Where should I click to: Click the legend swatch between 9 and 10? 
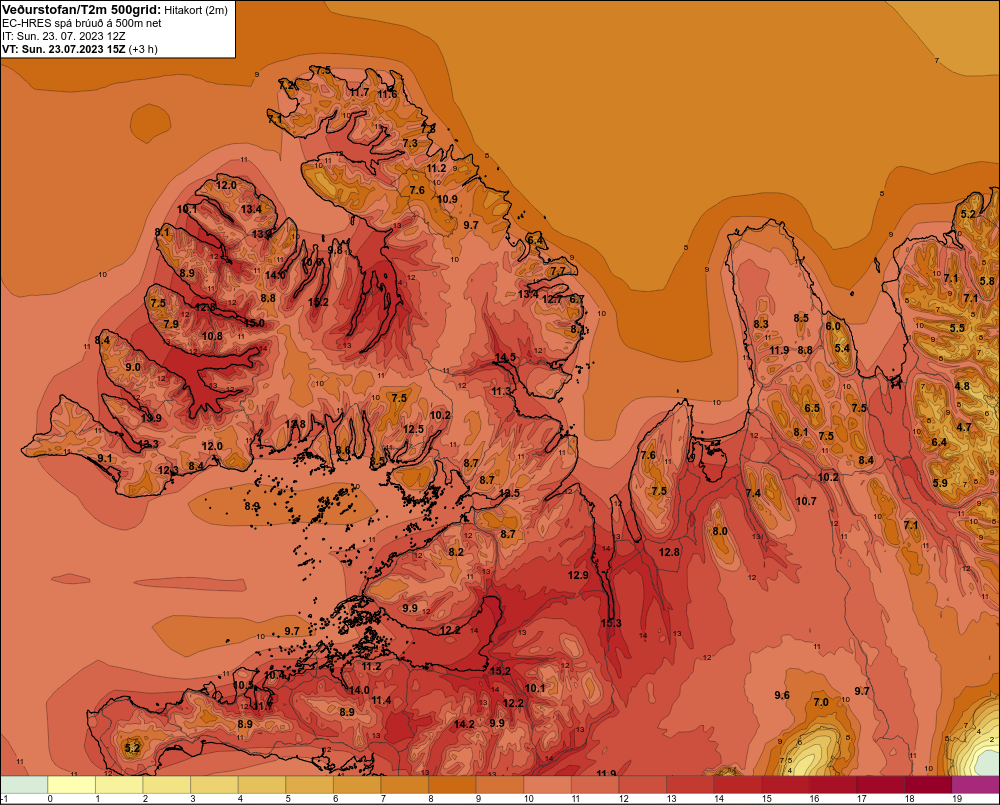click(499, 784)
